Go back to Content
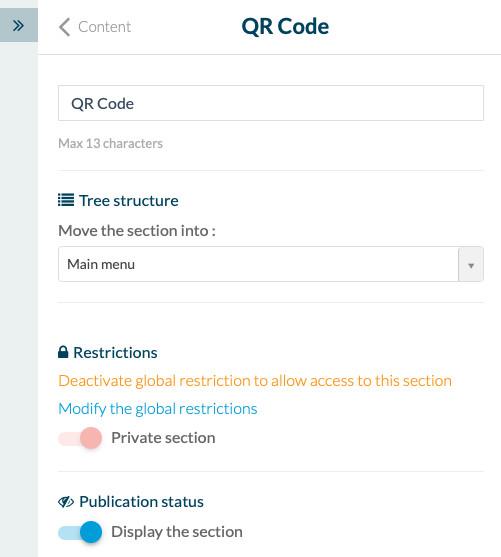Image resolution: width=501 pixels, height=557 pixels. (104, 27)
